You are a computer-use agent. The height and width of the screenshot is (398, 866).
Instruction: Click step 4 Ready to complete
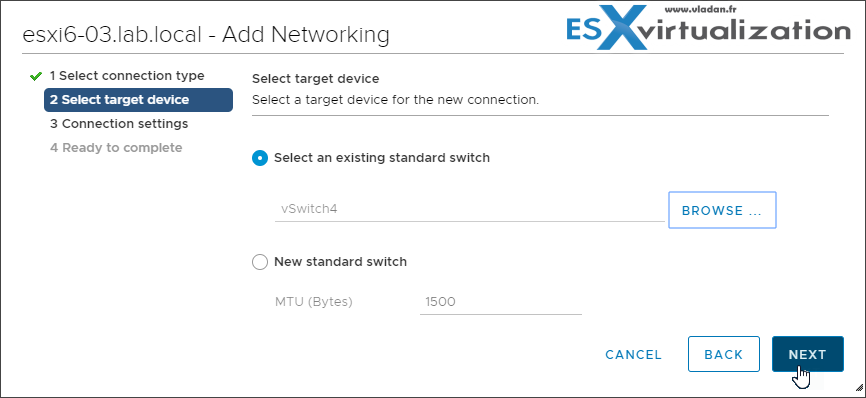point(116,147)
